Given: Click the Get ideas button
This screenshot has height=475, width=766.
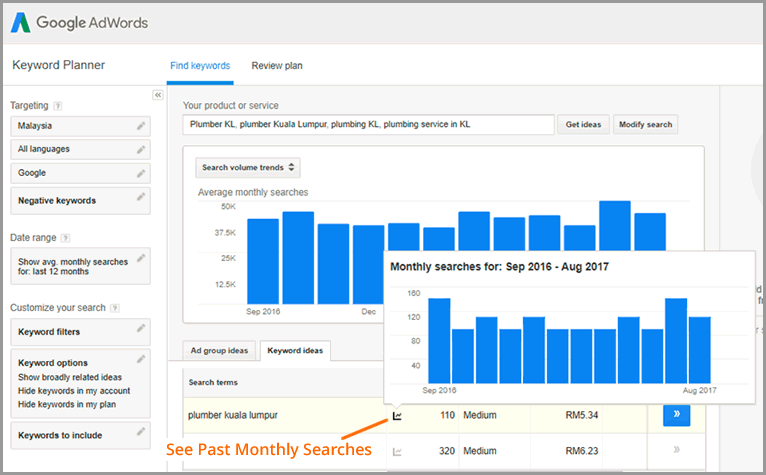Looking at the screenshot, I should pyautogui.click(x=583, y=125).
